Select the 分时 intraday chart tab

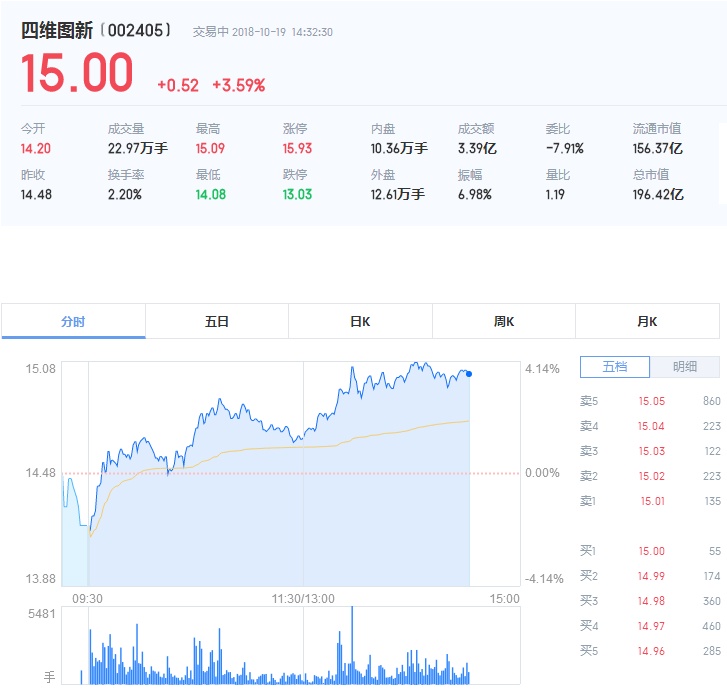pyautogui.click(x=73, y=322)
